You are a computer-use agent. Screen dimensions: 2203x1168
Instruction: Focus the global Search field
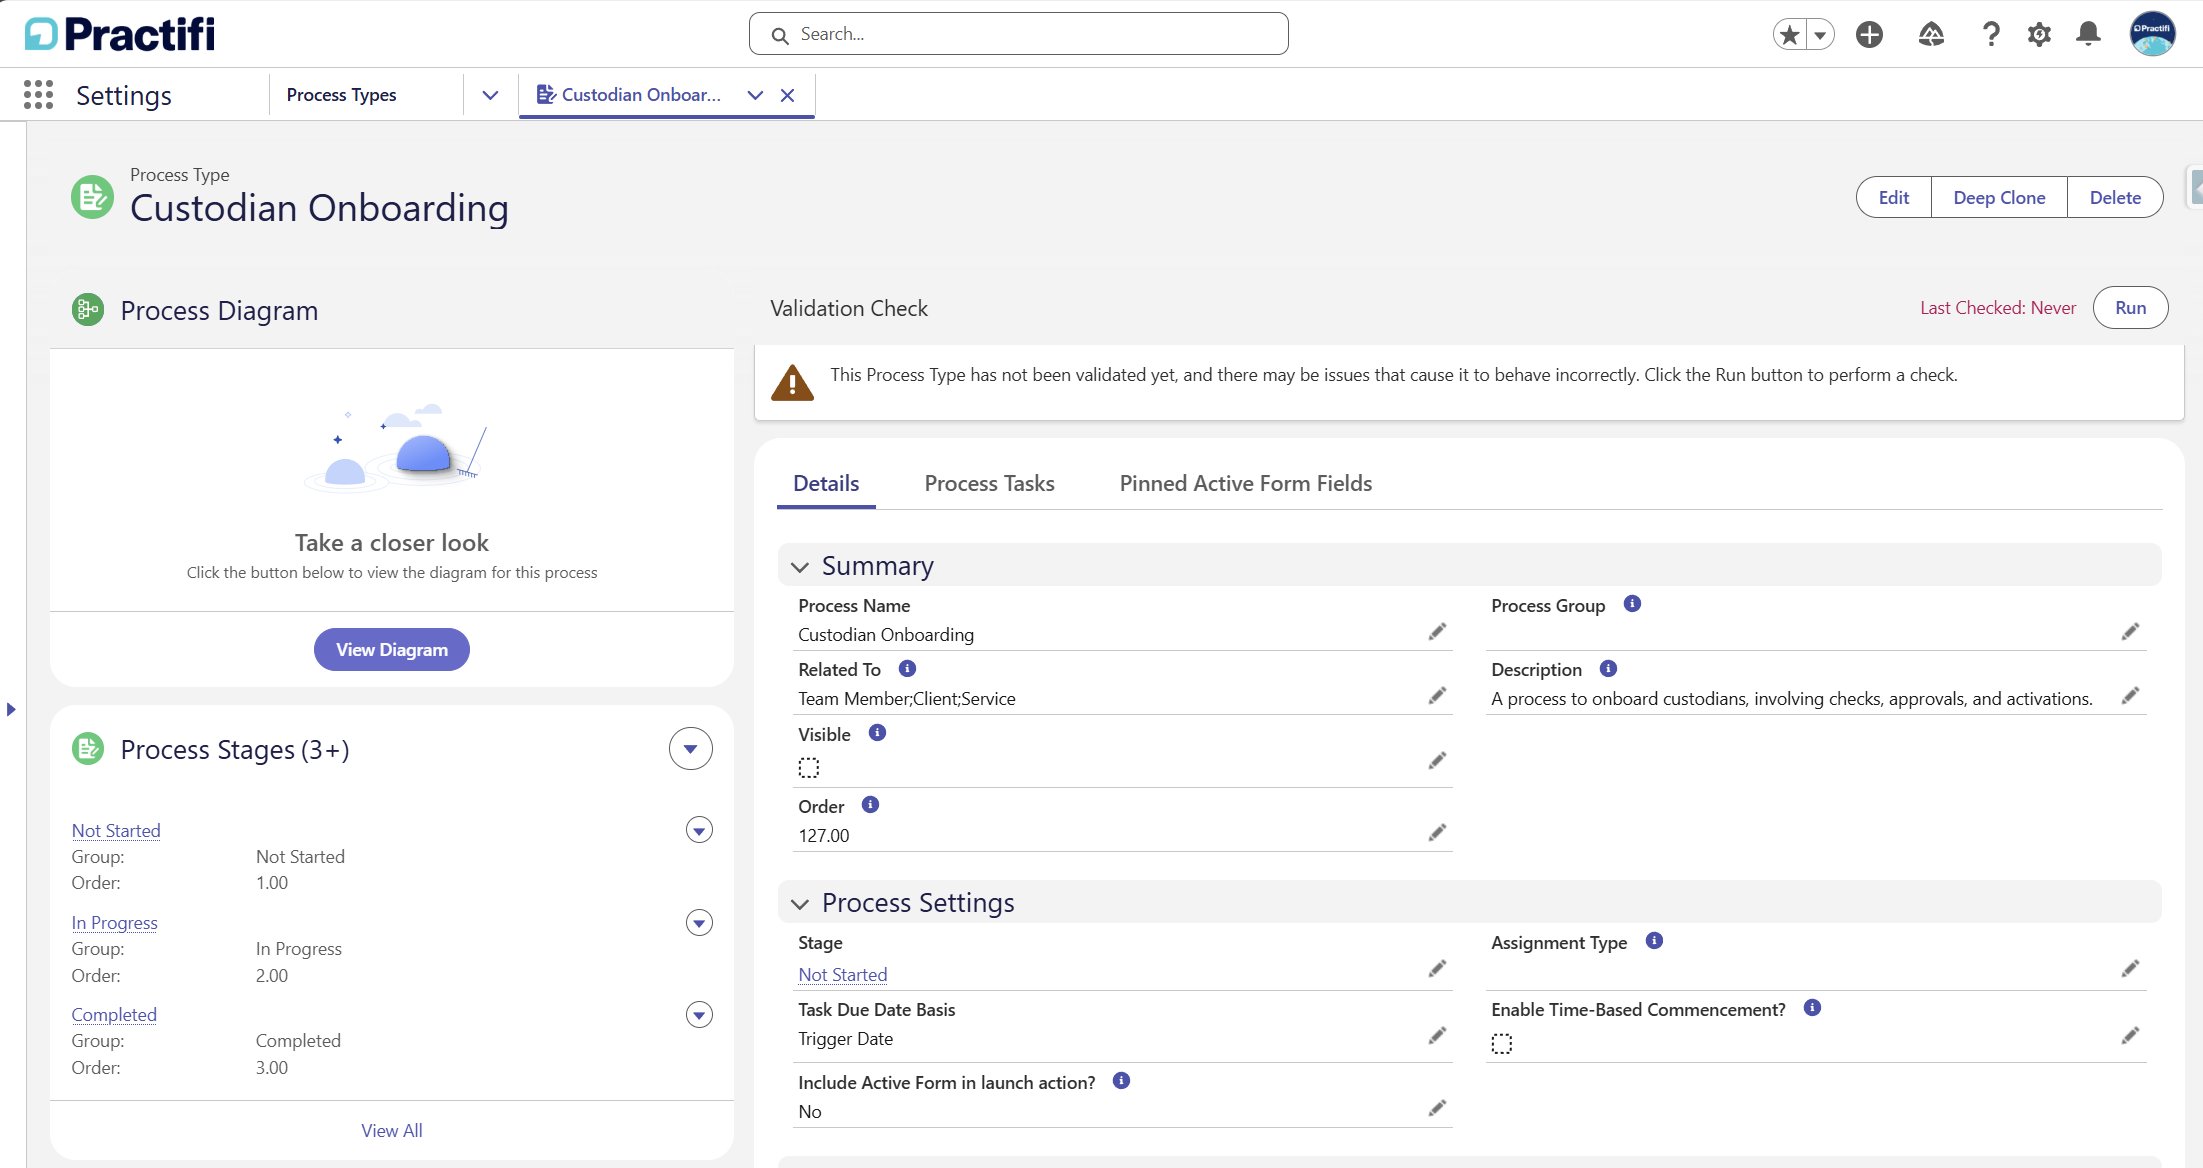1019,34
